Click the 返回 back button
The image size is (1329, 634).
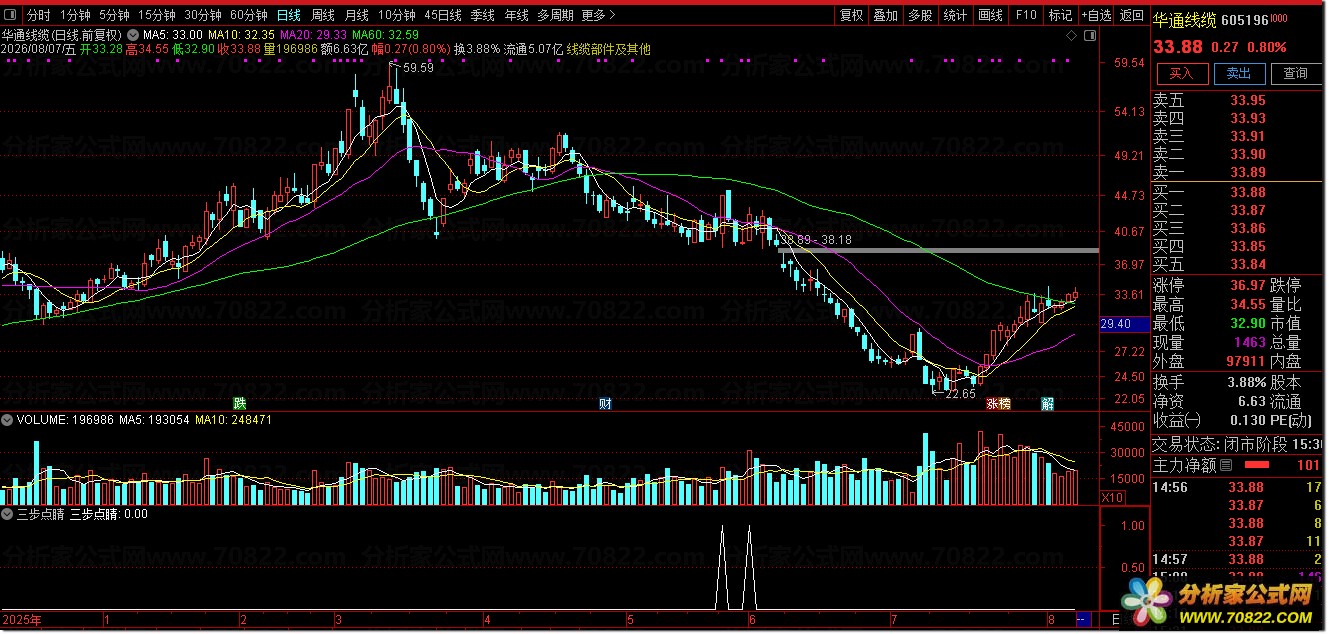click(1132, 15)
